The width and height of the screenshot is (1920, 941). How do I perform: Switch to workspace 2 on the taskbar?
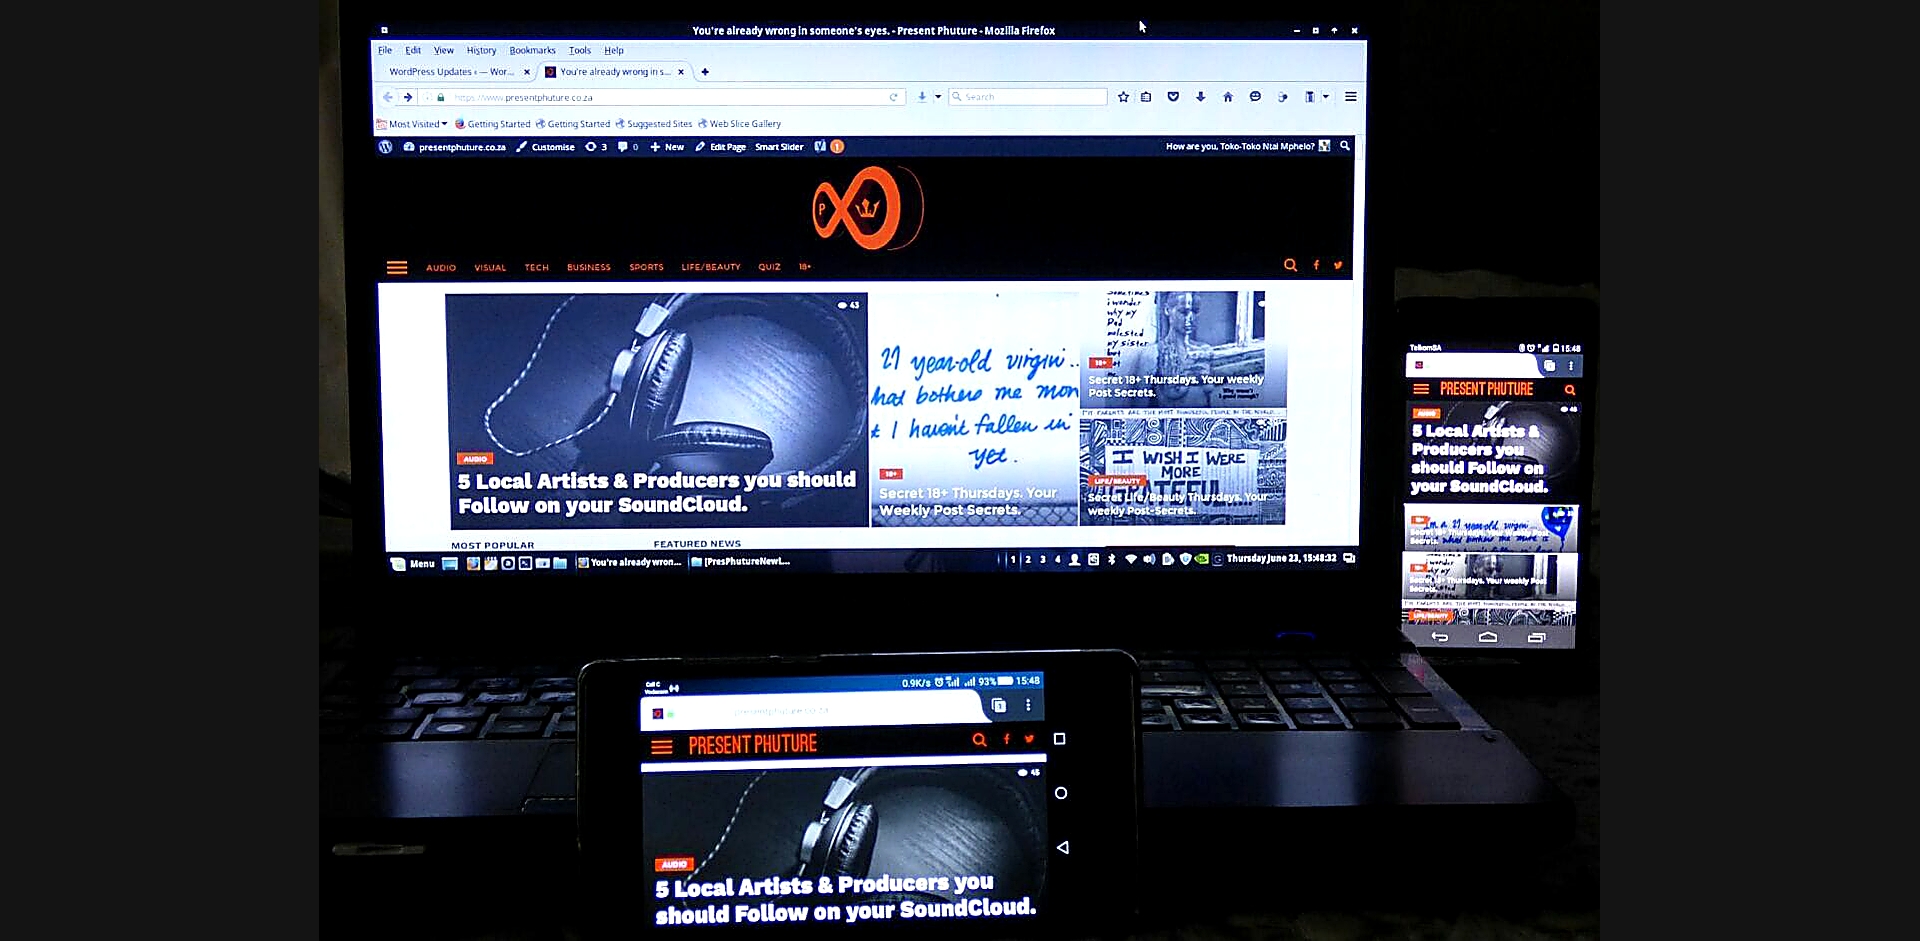click(1028, 560)
